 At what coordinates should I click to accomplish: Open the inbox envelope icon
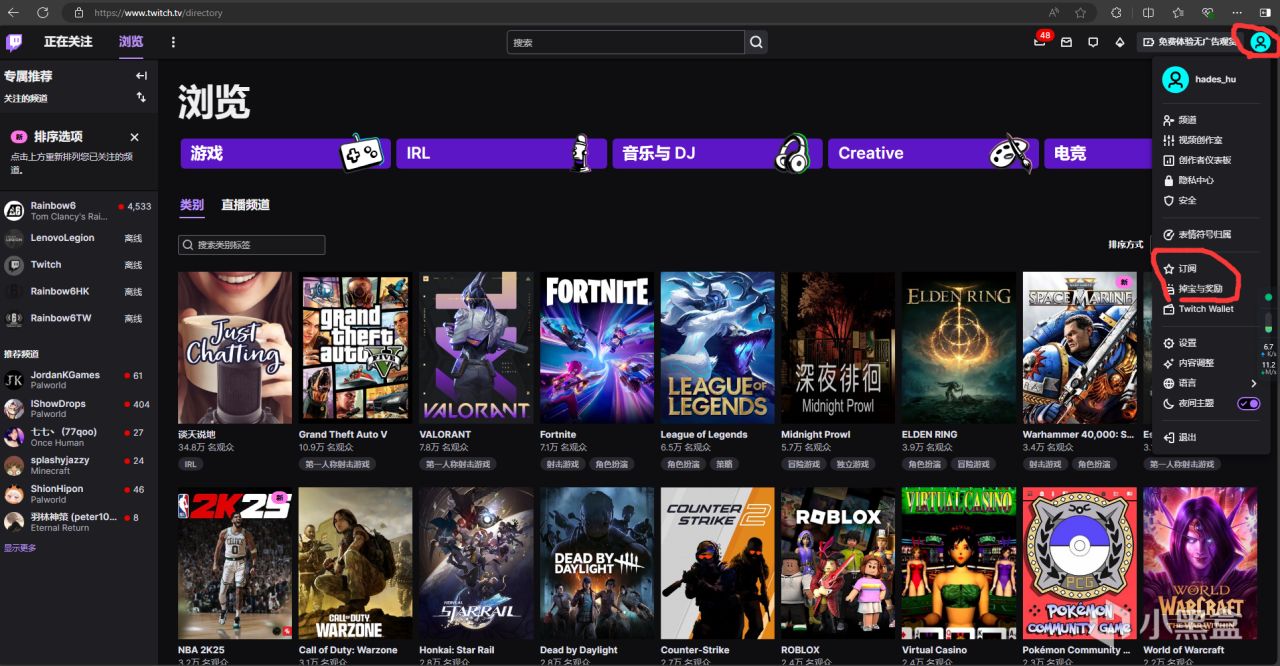(1066, 42)
